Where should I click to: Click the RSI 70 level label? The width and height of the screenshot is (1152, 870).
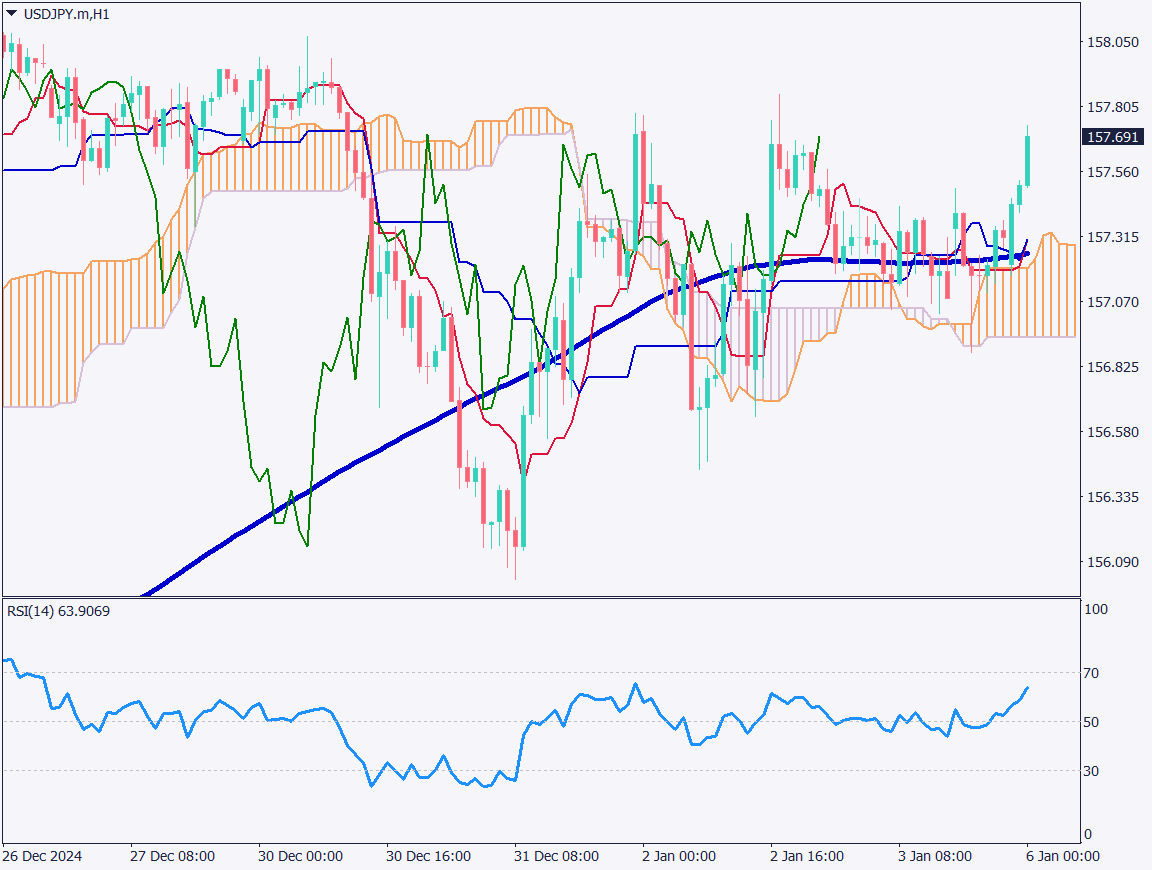(x=1092, y=673)
